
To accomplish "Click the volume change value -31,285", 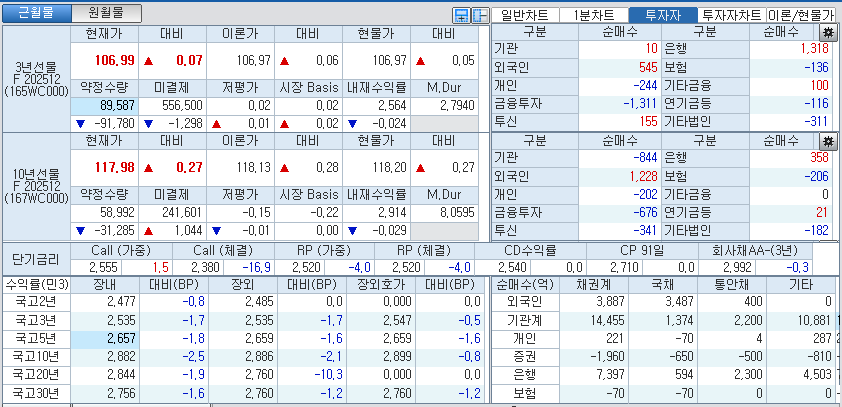I will pyautogui.click(x=112, y=231).
